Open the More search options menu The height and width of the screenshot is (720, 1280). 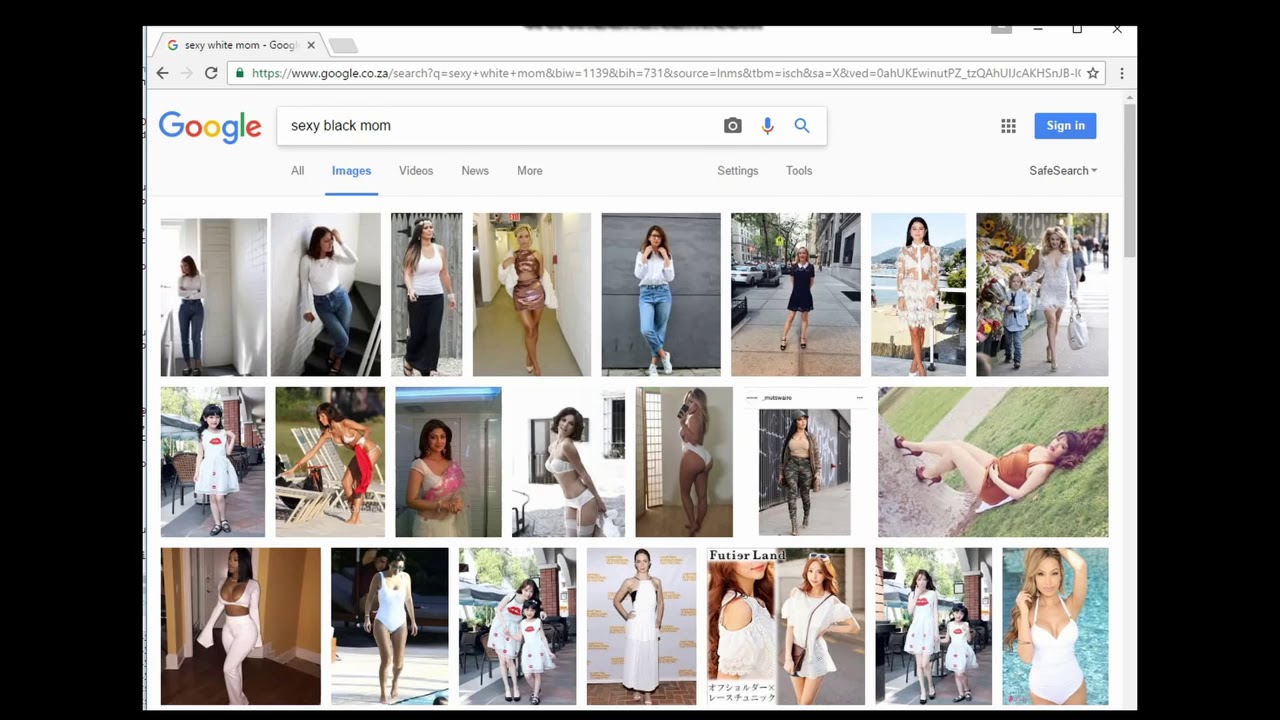[530, 171]
